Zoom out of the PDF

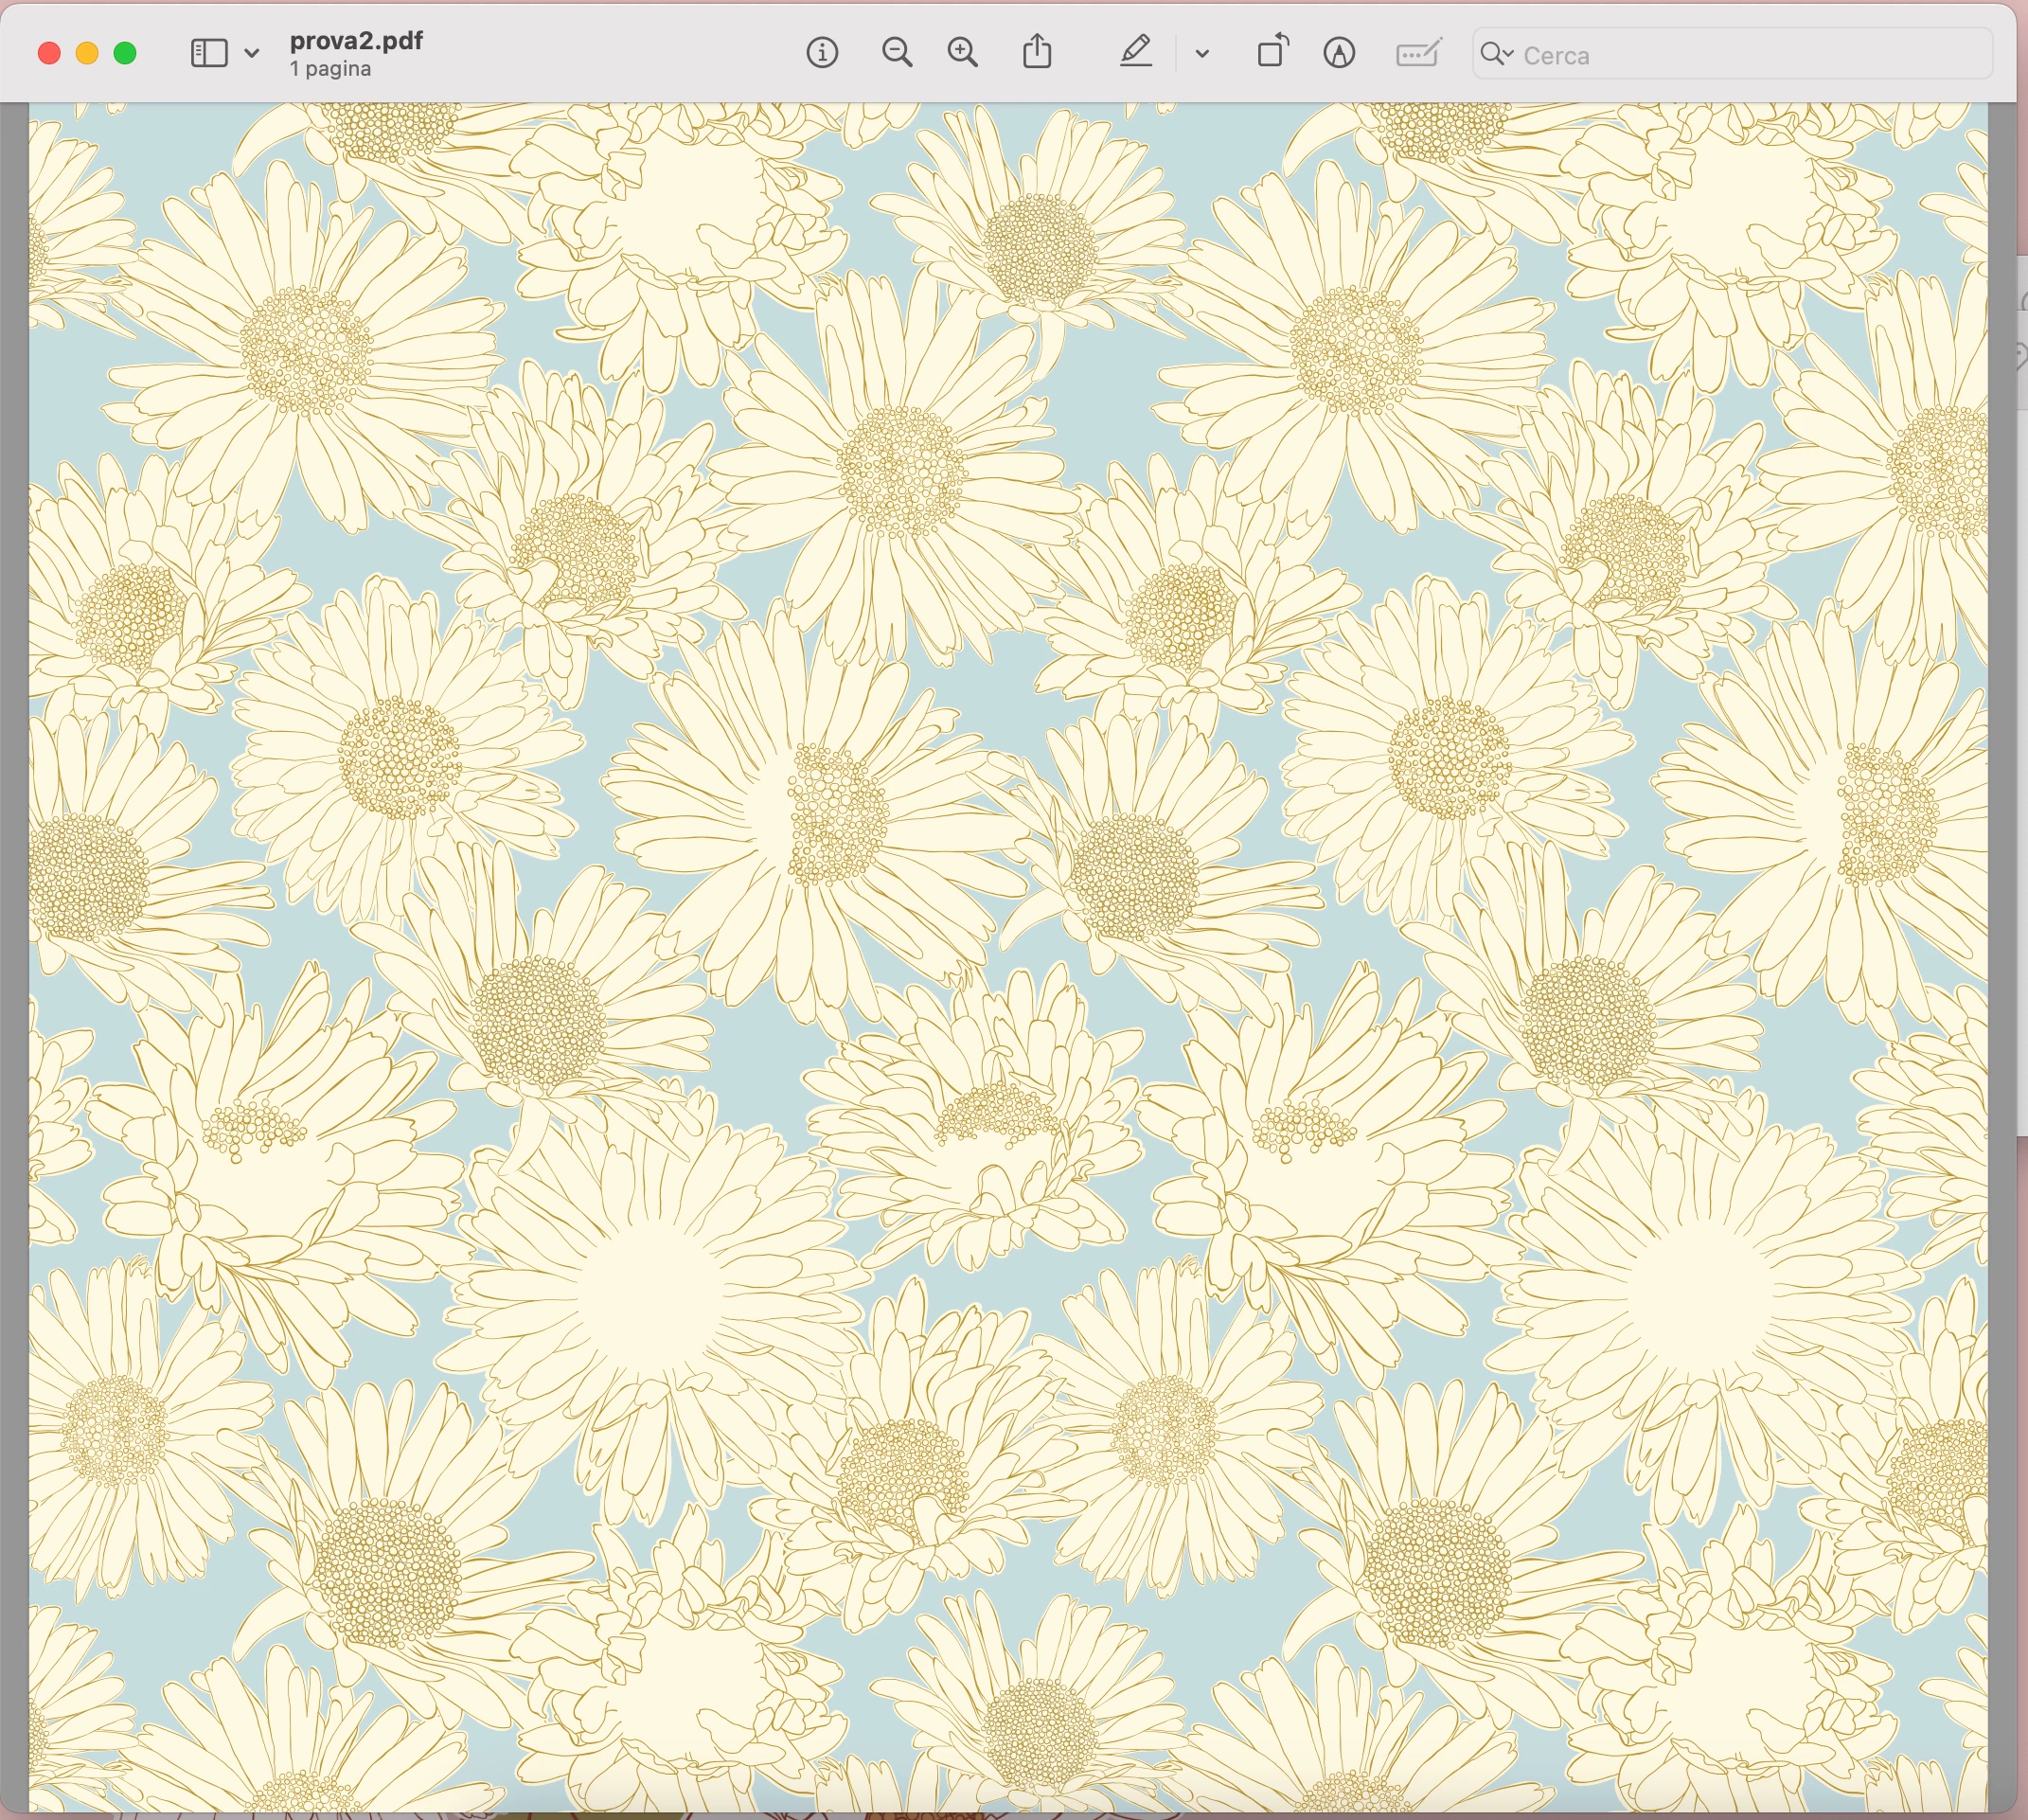[x=897, y=53]
